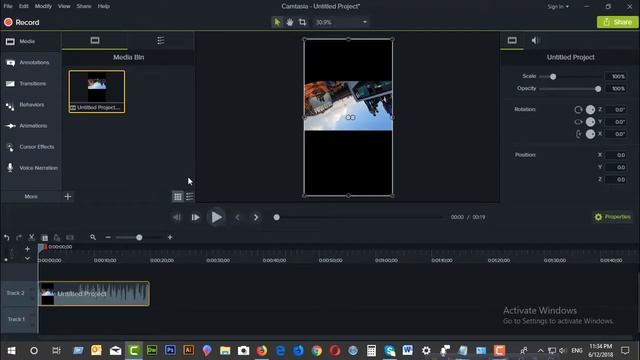The width and height of the screenshot is (640, 360).
Task: Enable the crop mode tool
Action: 302,22
